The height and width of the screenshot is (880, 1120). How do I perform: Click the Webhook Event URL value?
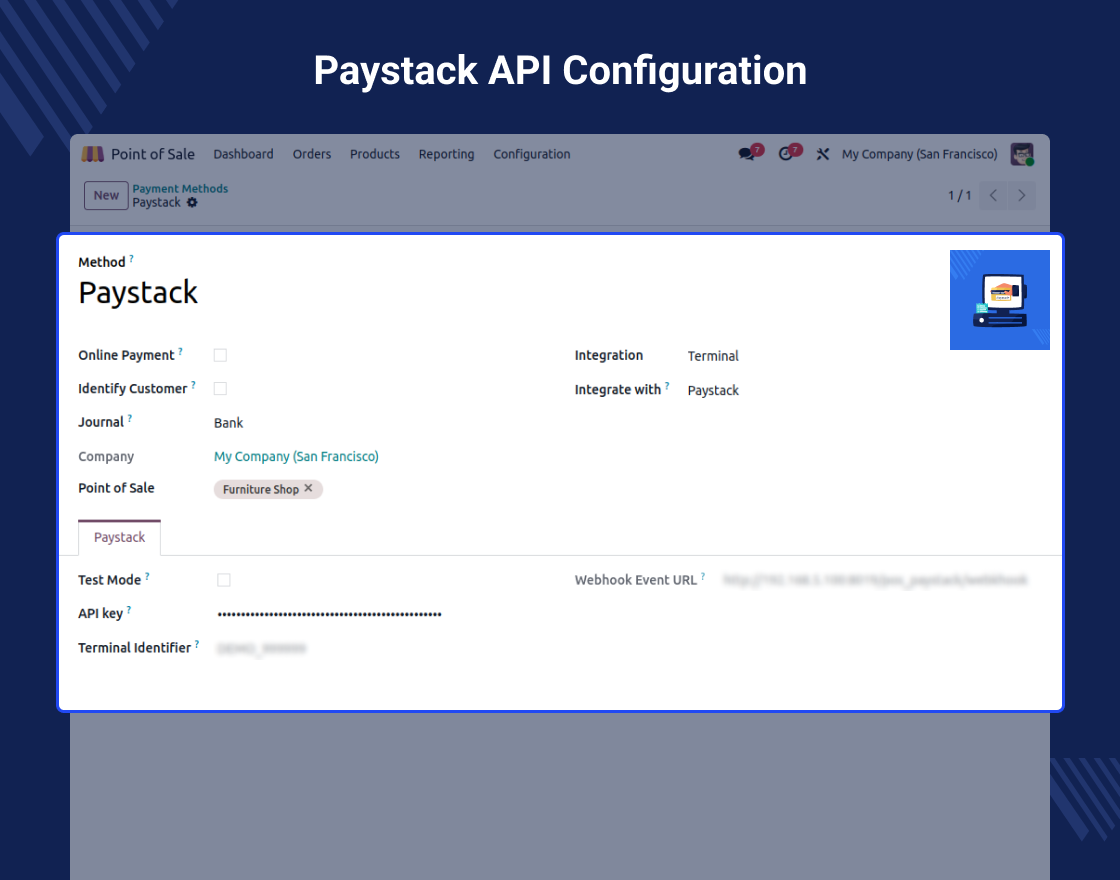875,580
